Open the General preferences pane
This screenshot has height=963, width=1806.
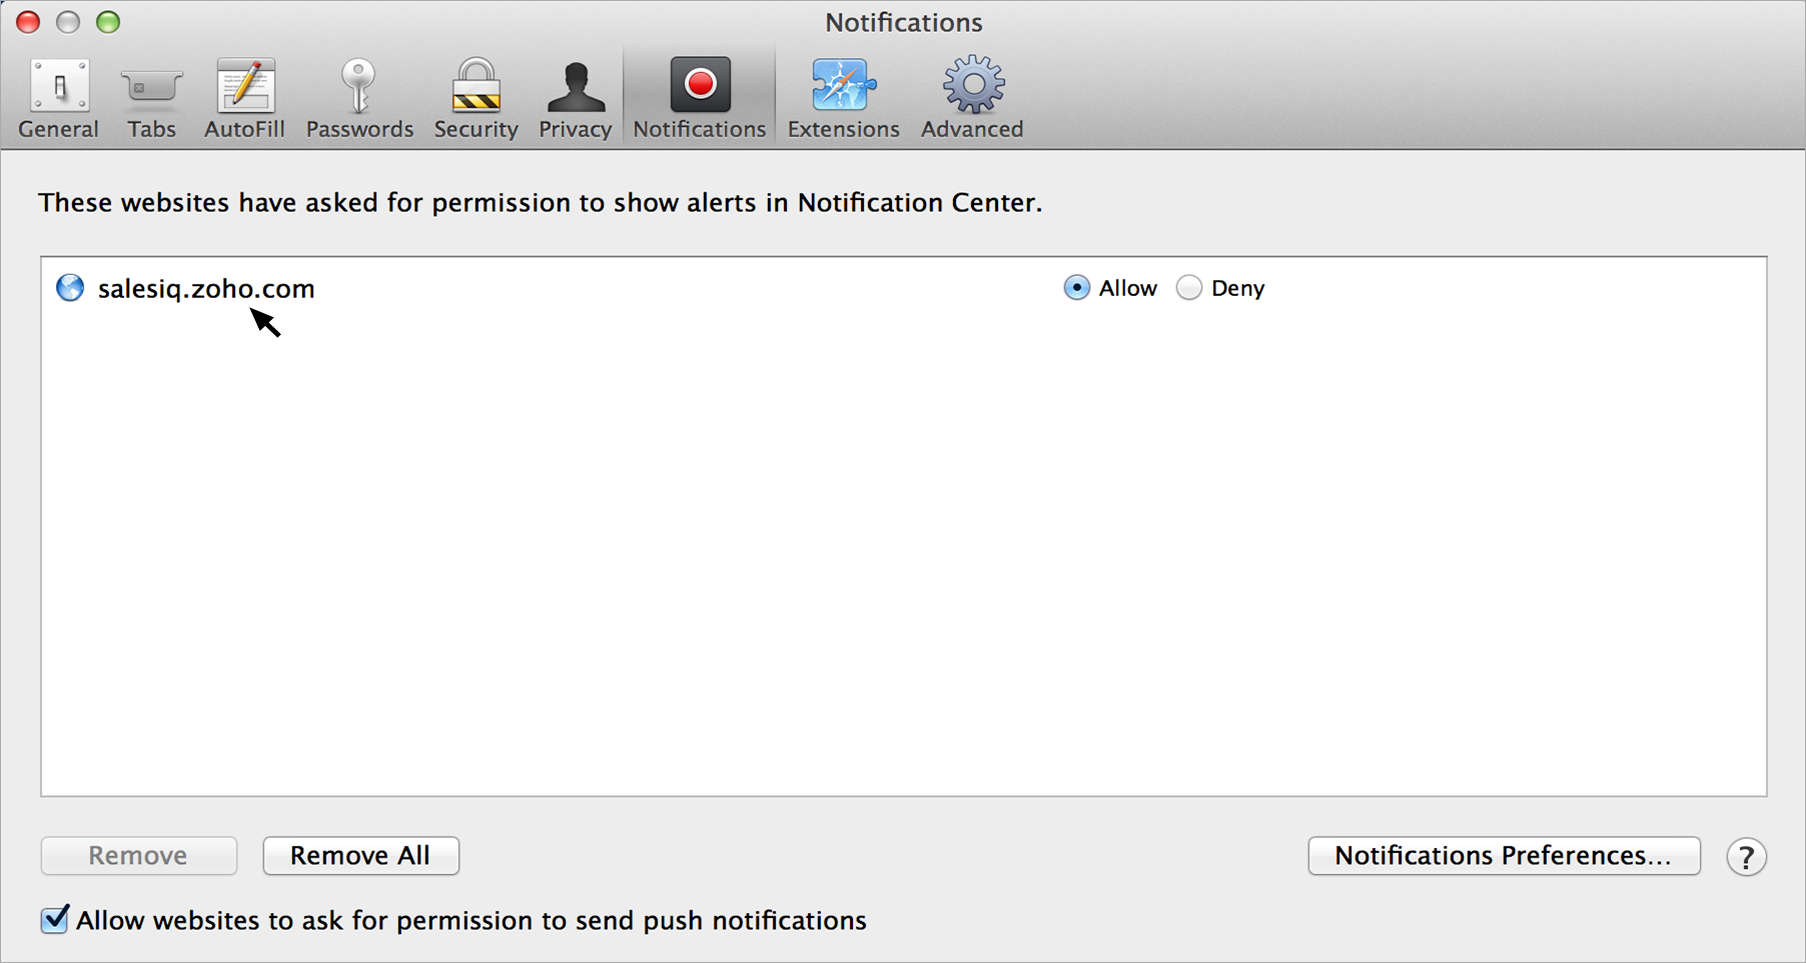[58, 98]
